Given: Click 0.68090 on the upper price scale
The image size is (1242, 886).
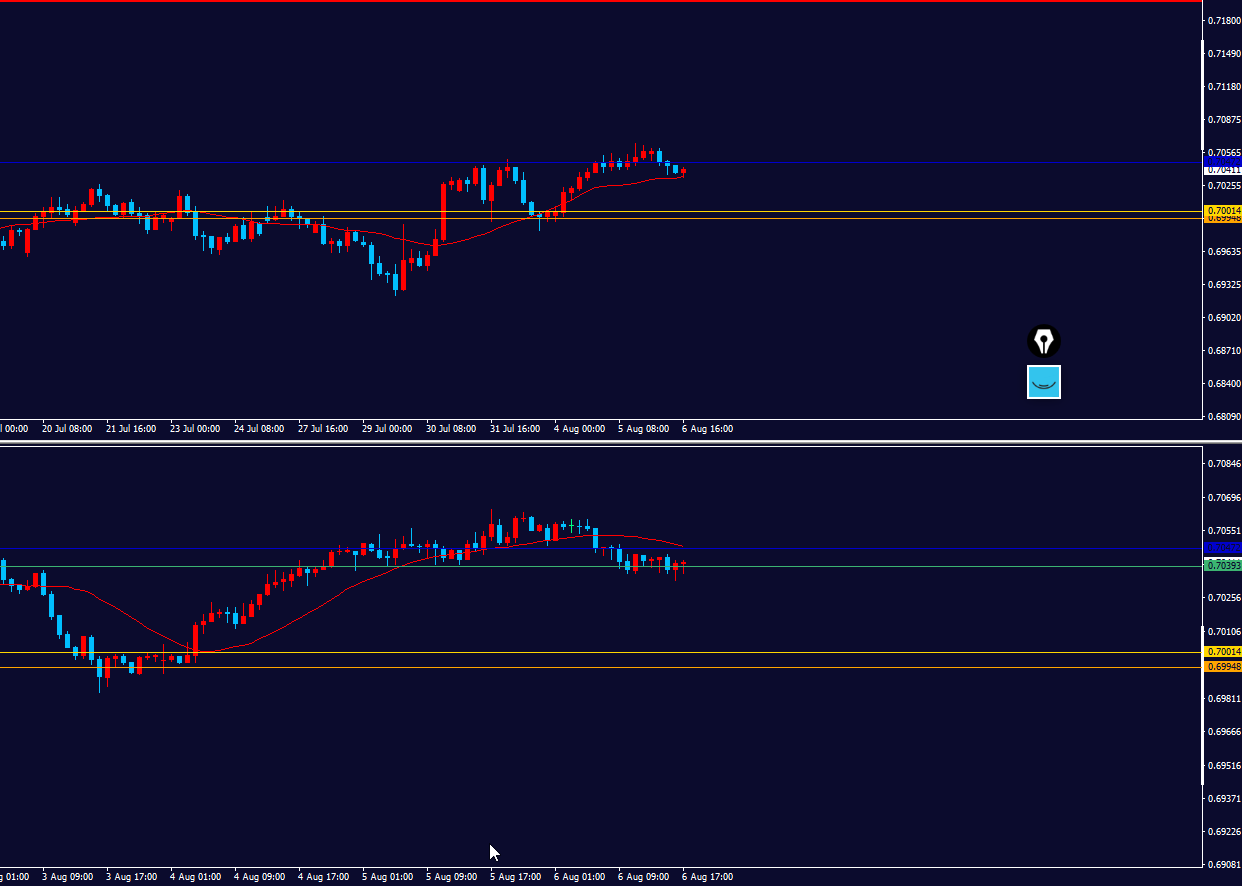Looking at the screenshot, I should (1224, 416).
